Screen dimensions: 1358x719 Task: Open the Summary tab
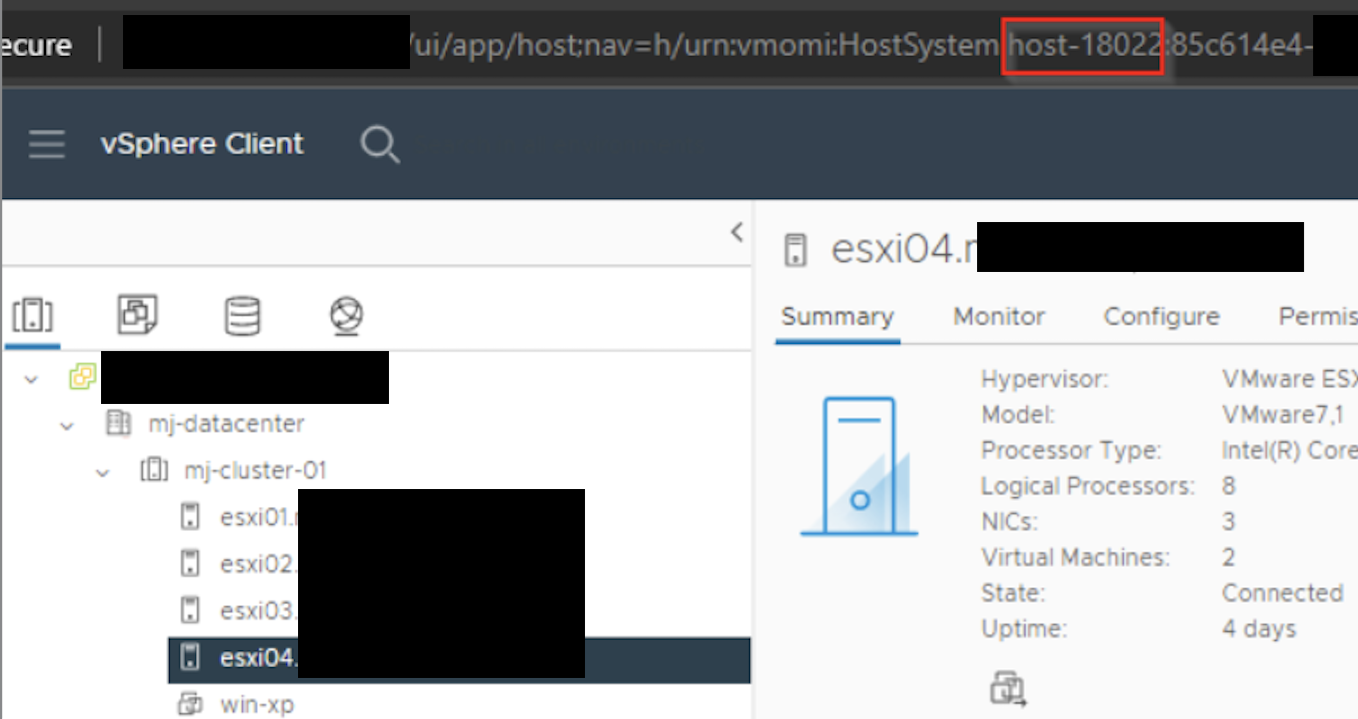coord(838,317)
